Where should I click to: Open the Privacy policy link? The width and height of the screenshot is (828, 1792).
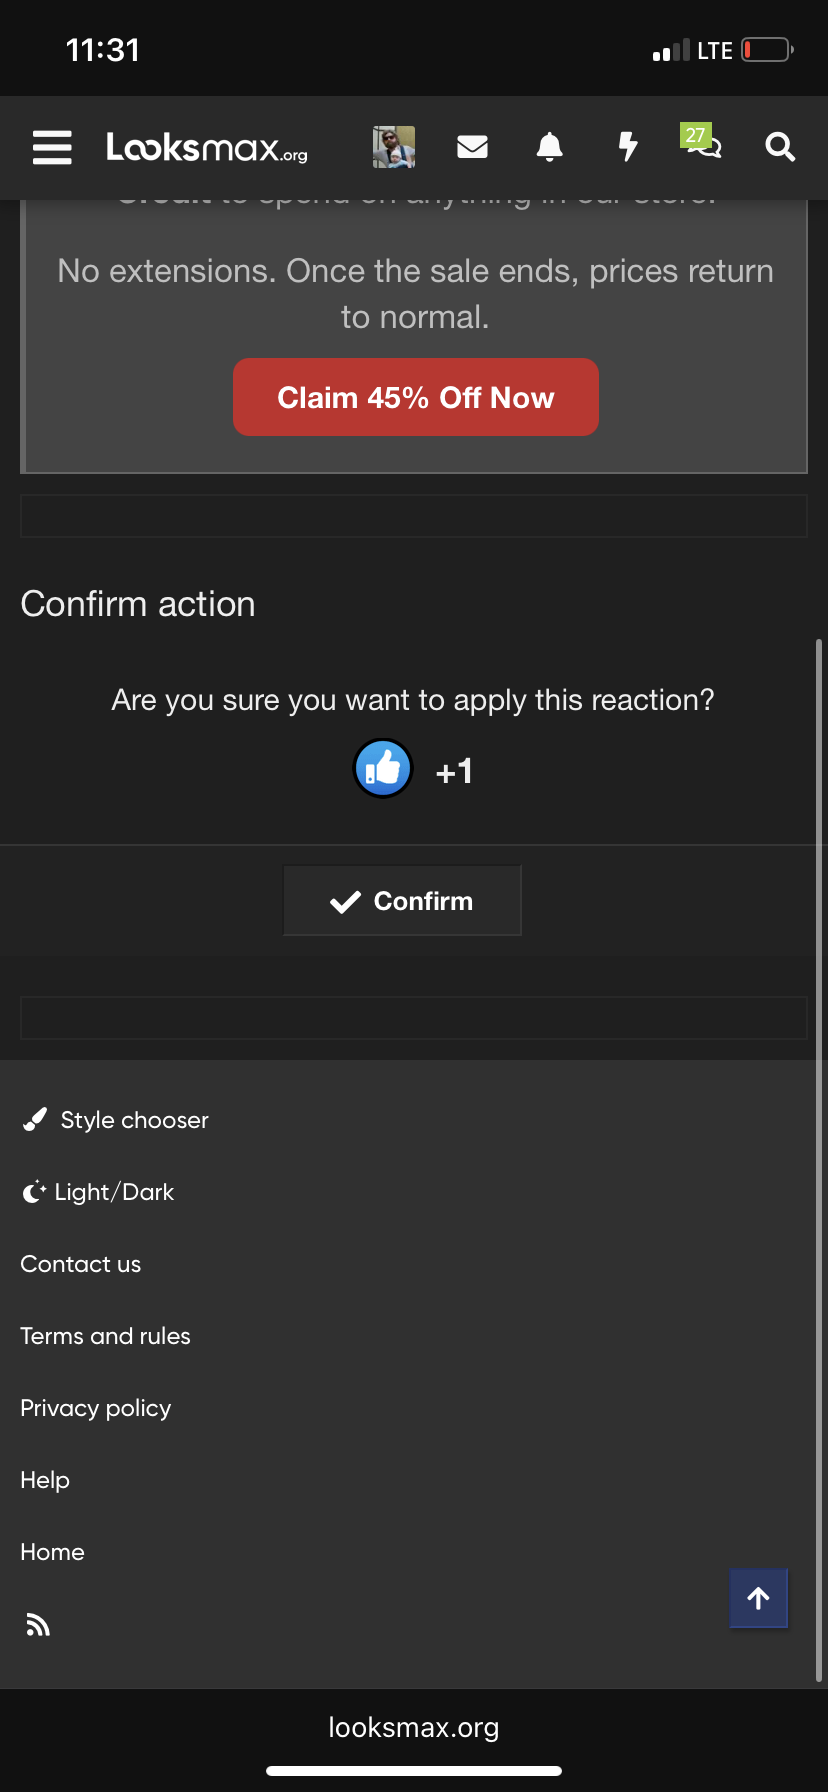tap(96, 1408)
